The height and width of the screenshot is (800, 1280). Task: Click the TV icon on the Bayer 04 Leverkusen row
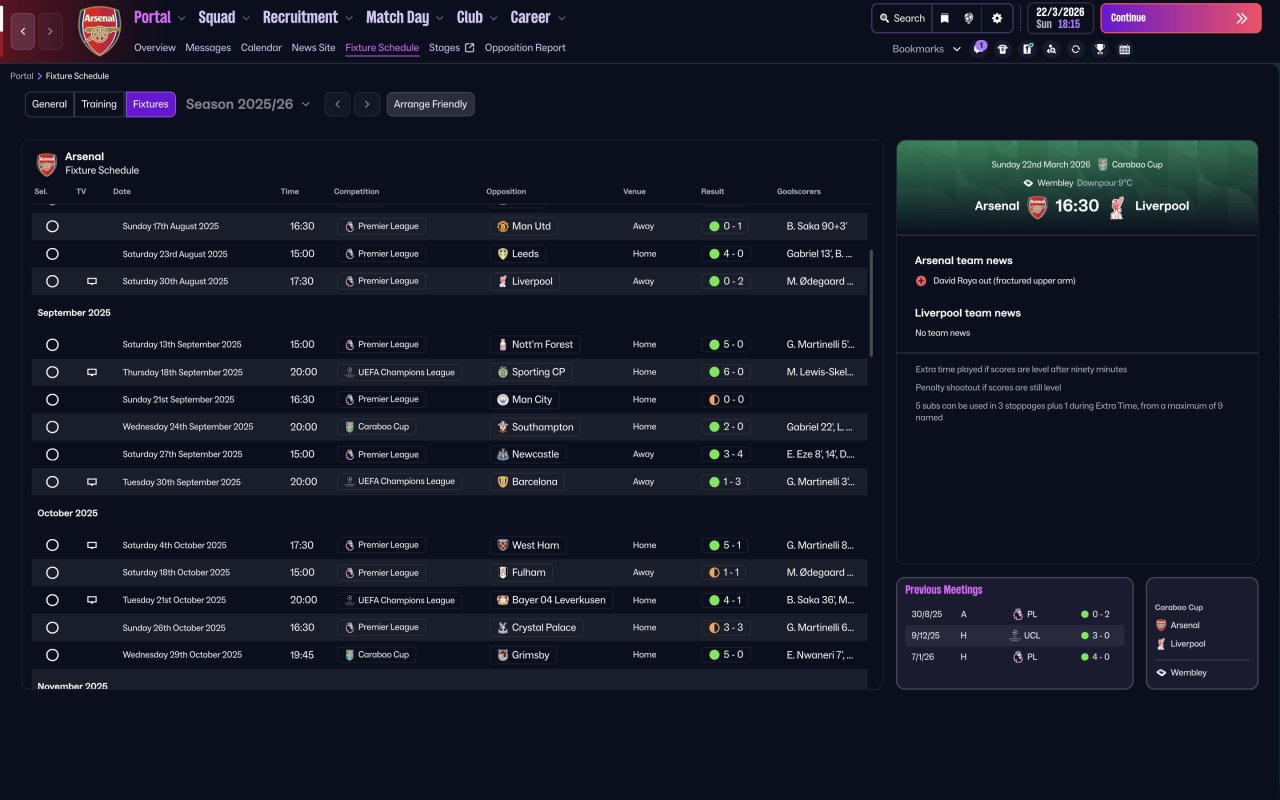click(92, 600)
